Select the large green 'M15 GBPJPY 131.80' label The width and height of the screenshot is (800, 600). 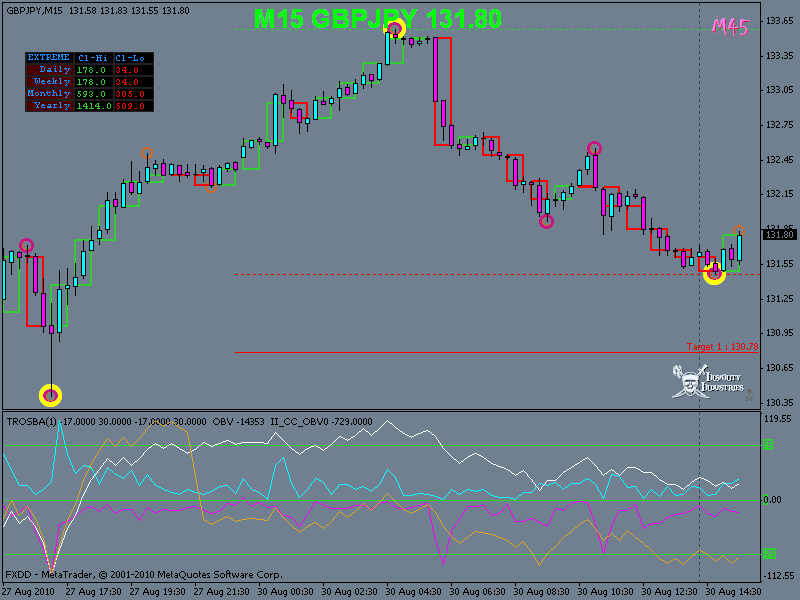(x=378, y=19)
